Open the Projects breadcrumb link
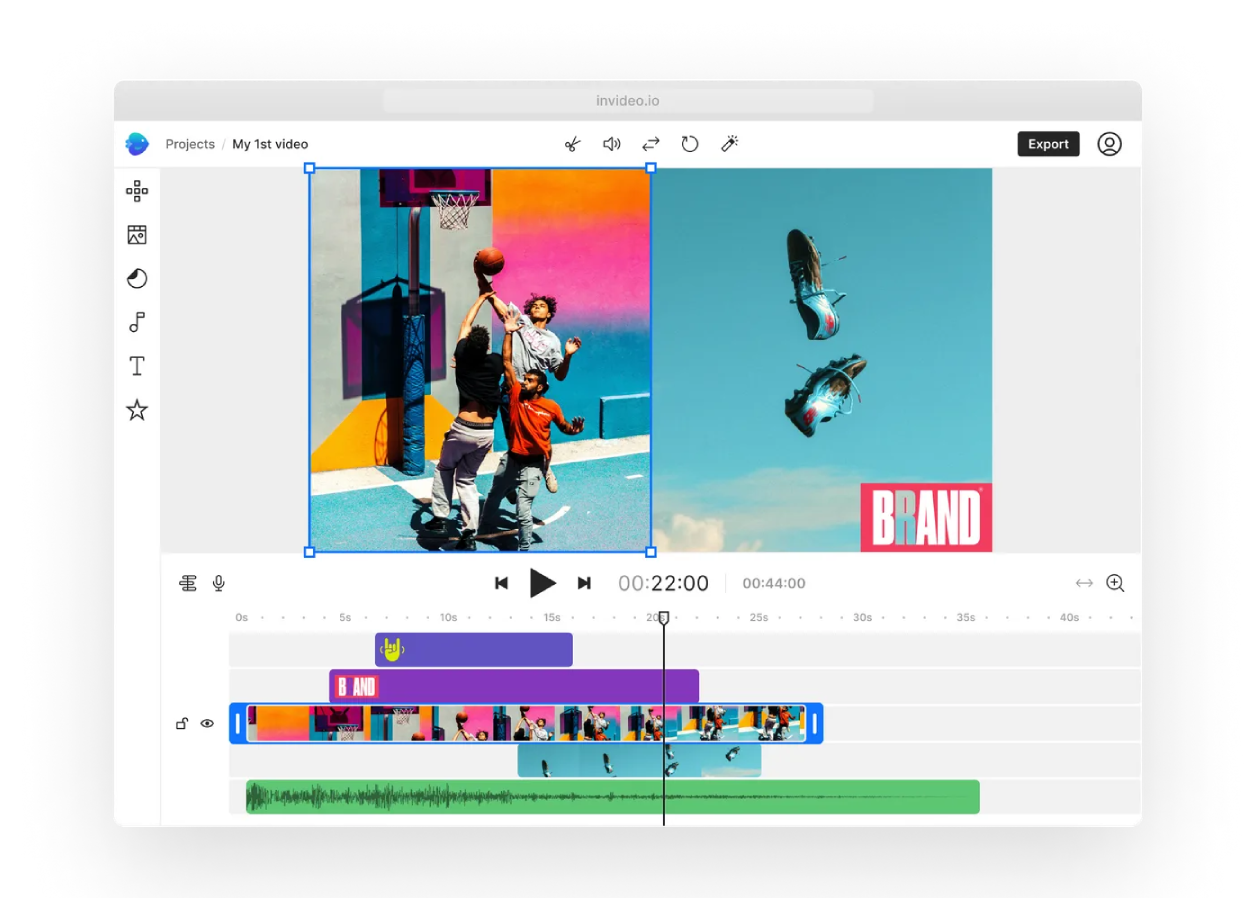The width and height of the screenshot is (1260, 898). click(190, 144)
